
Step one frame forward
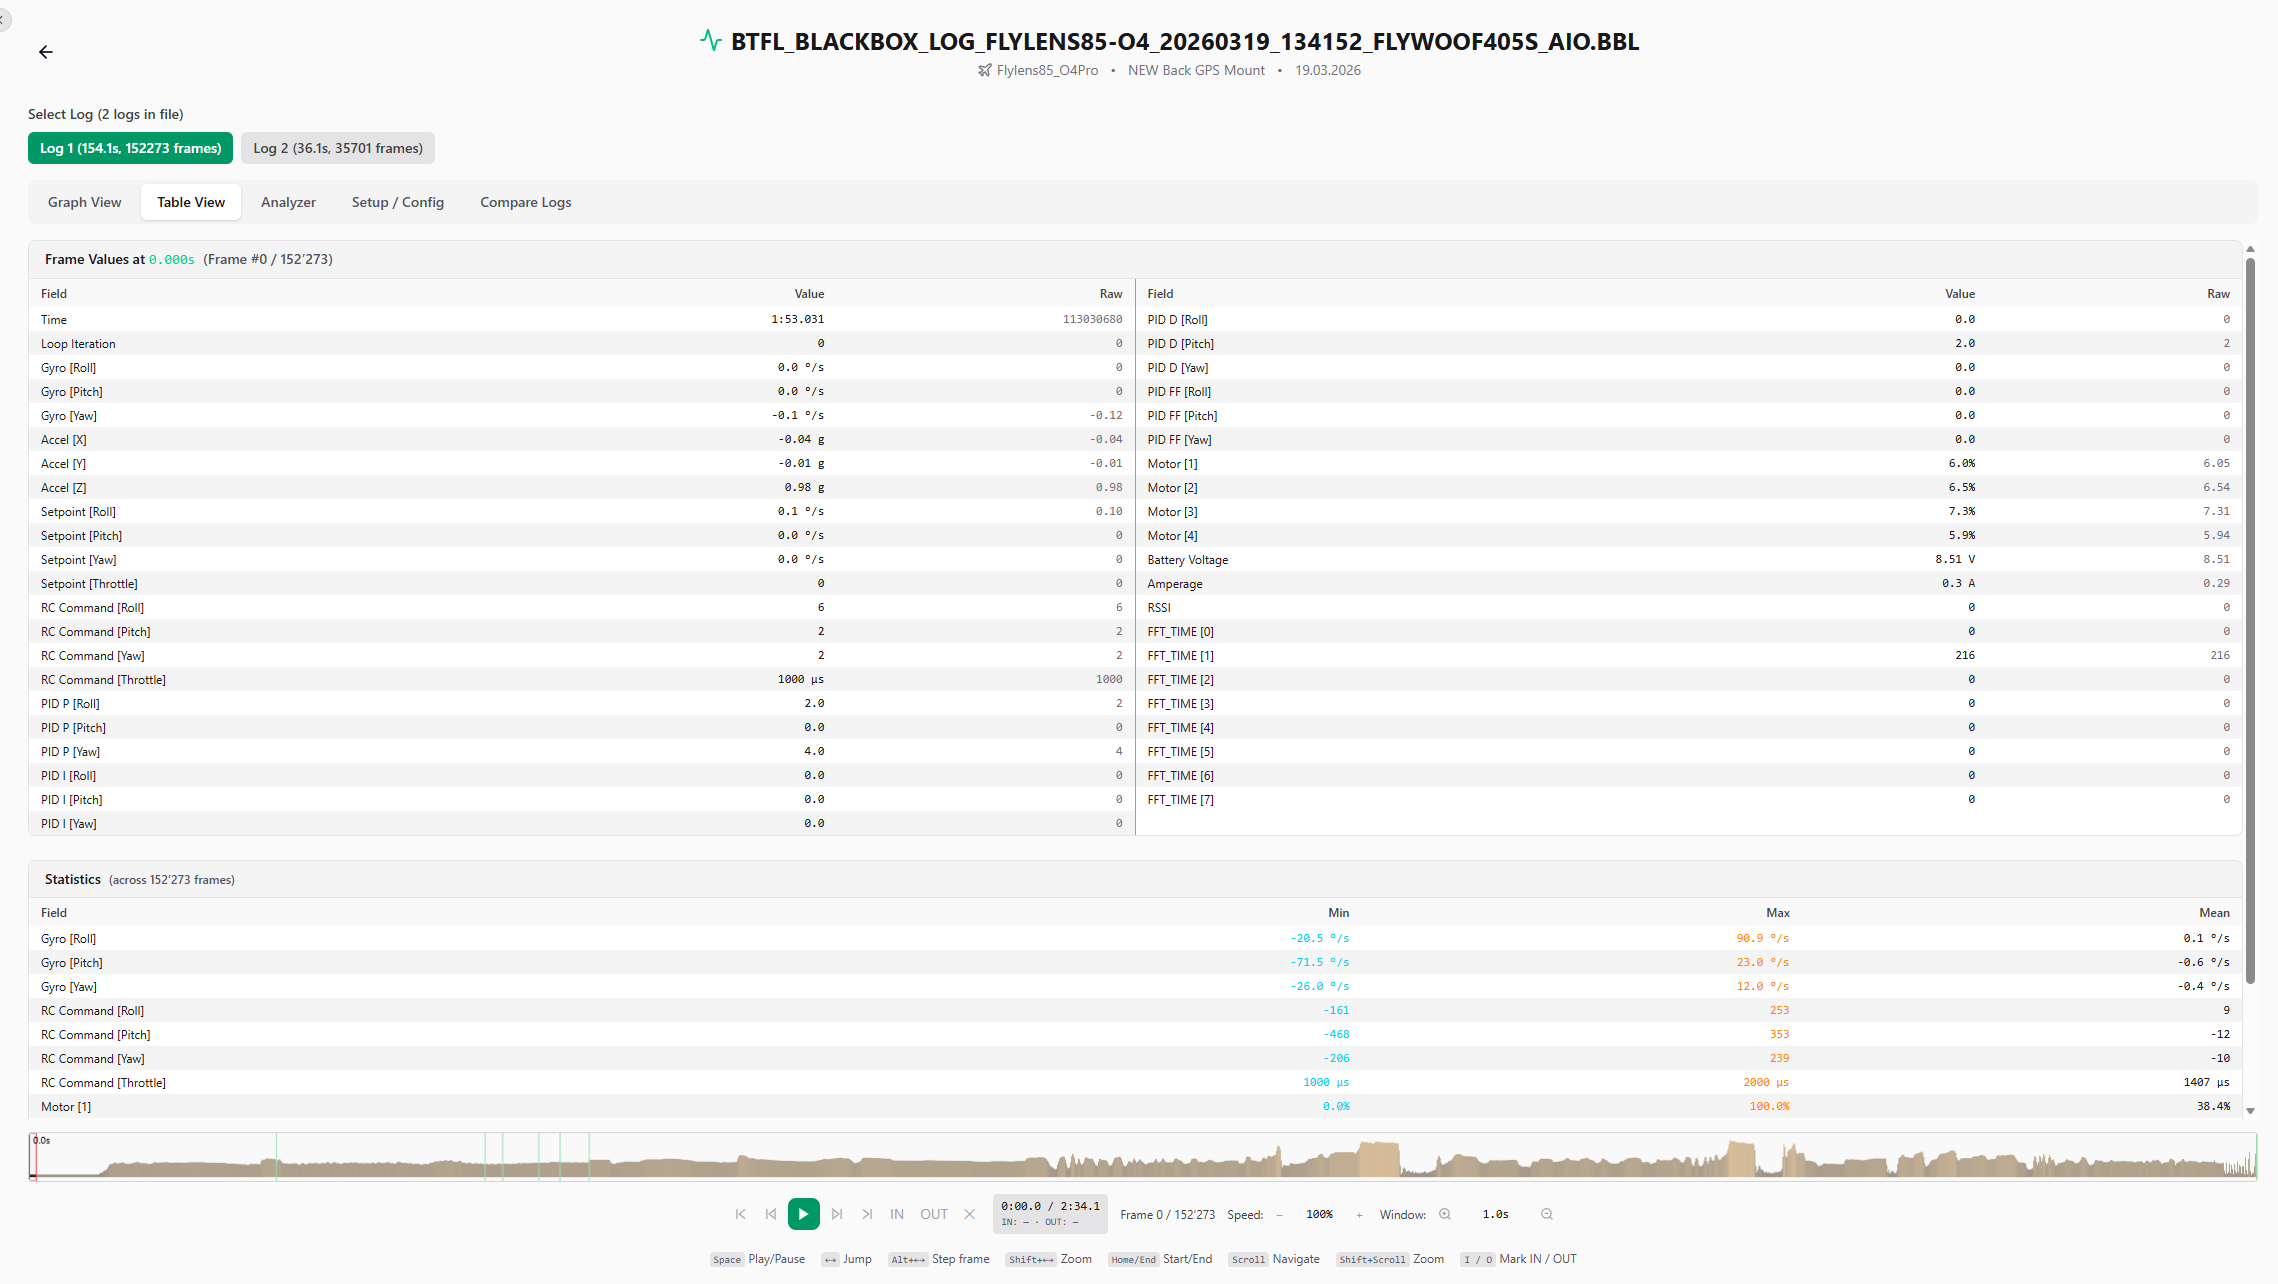835,1214
